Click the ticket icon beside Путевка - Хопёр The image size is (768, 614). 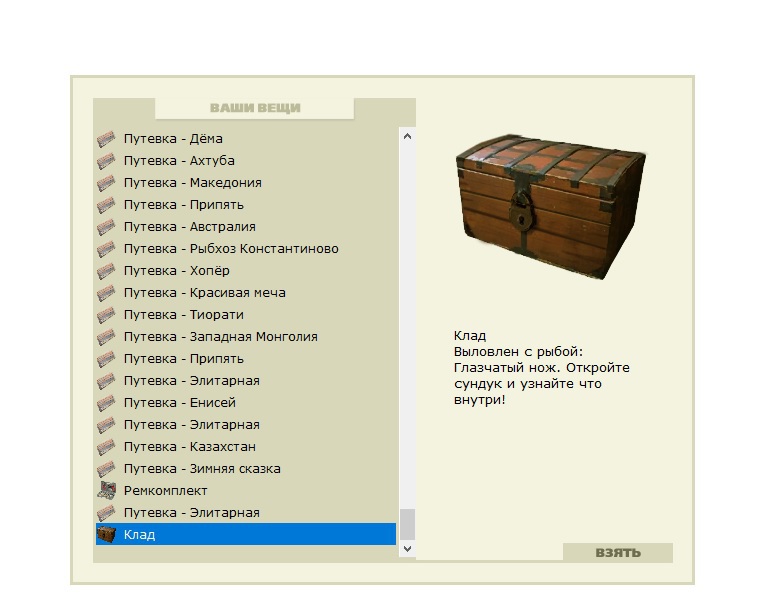[x=106, y=271]
